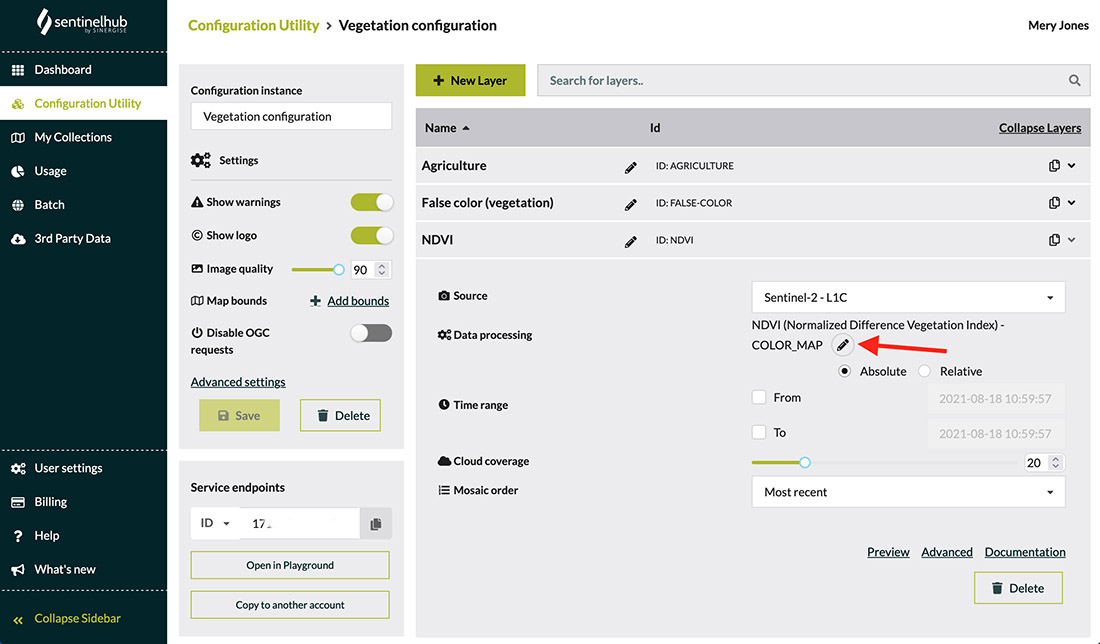The width and height of the screenshot is (1100, 644).
Task: Go to My Collections in sidebar
Action: point(73,137)
